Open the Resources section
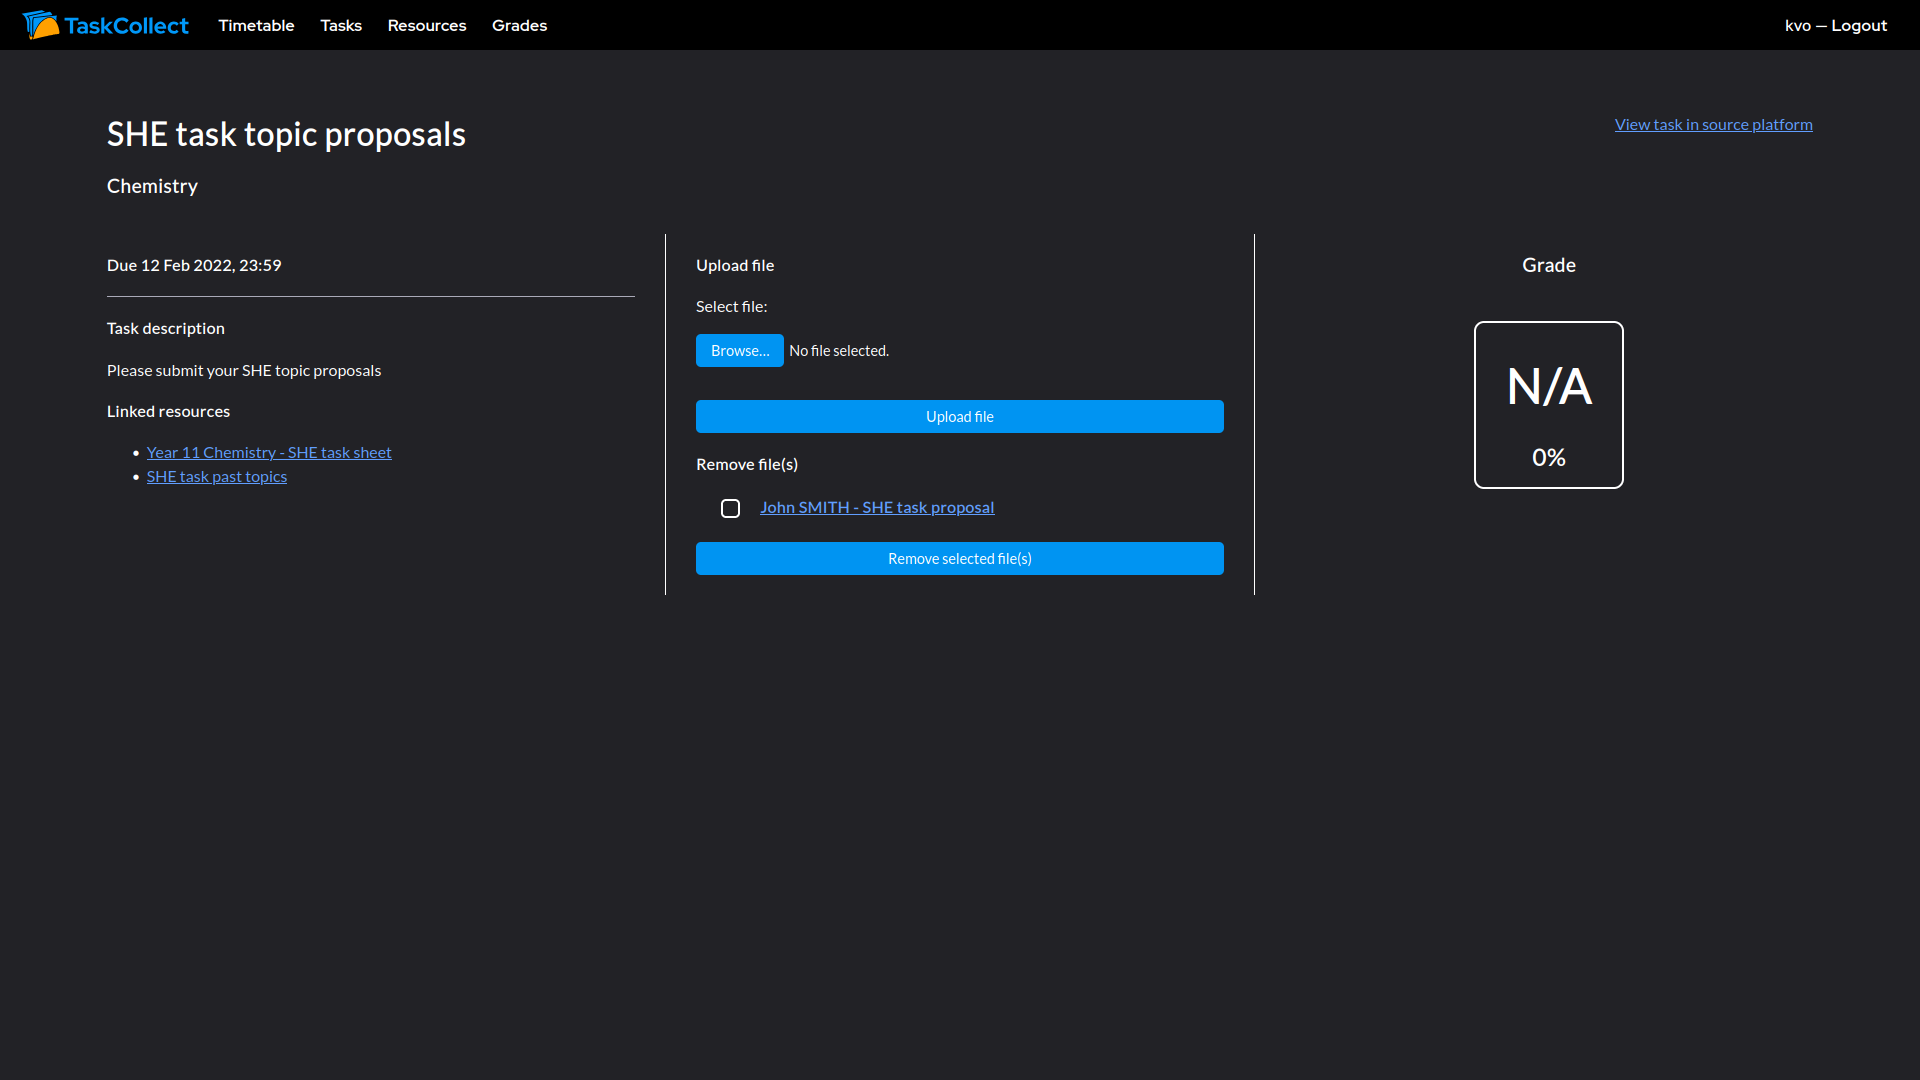The height and width of the screenshot is (1080, 1920). (x=427, y=26)
